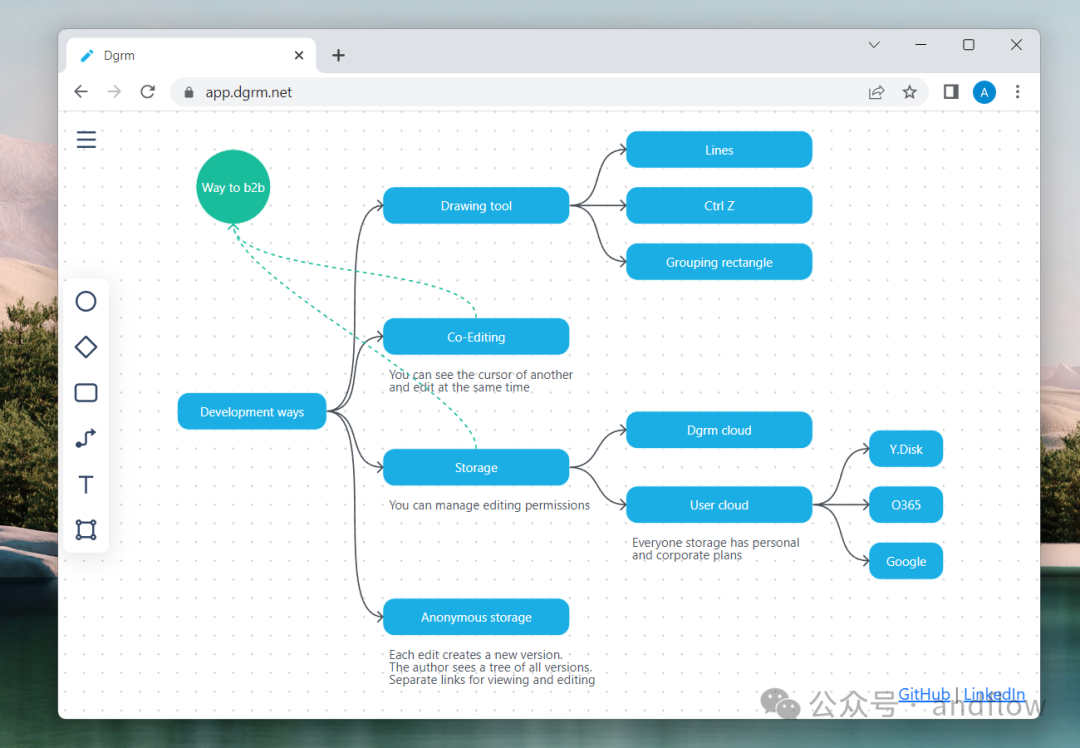
Task: Select the green Way to b2b circle
Action: point(233,187)
